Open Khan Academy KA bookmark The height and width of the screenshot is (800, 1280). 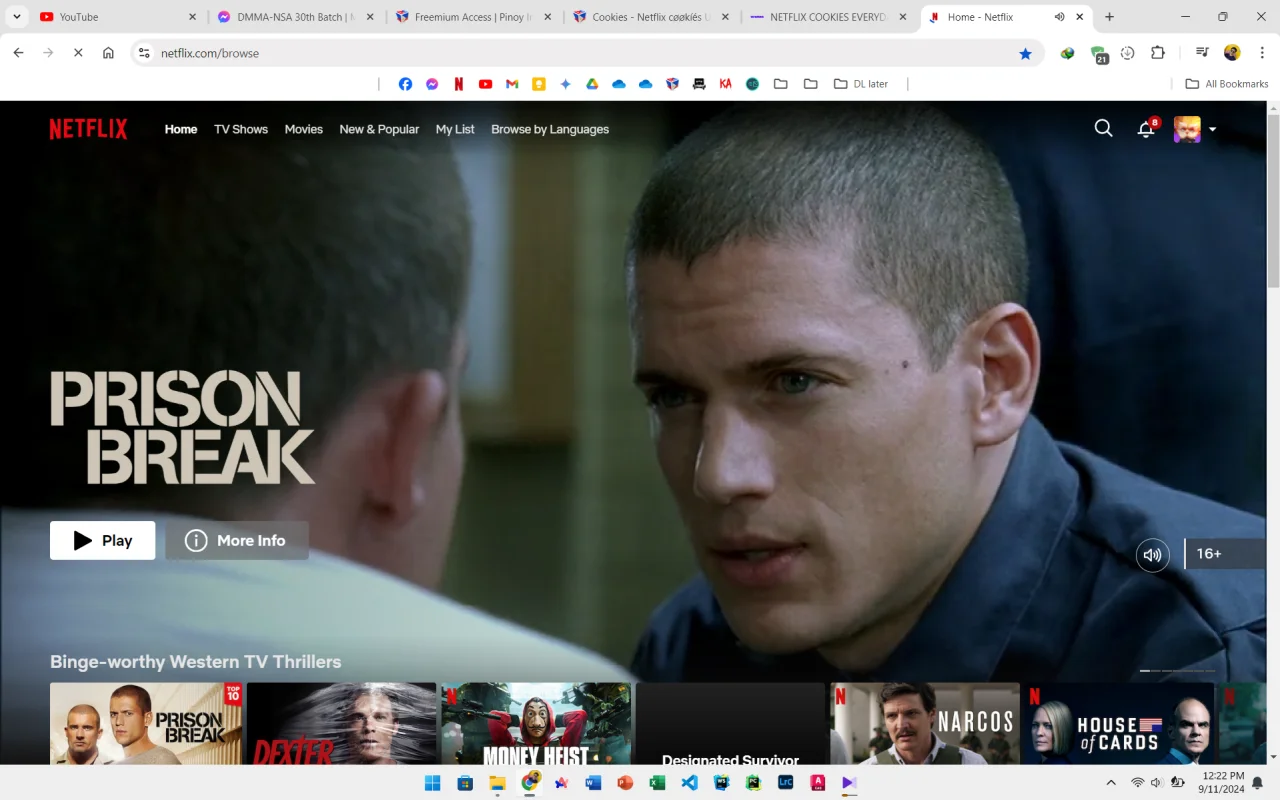click(x=725, y=84)
